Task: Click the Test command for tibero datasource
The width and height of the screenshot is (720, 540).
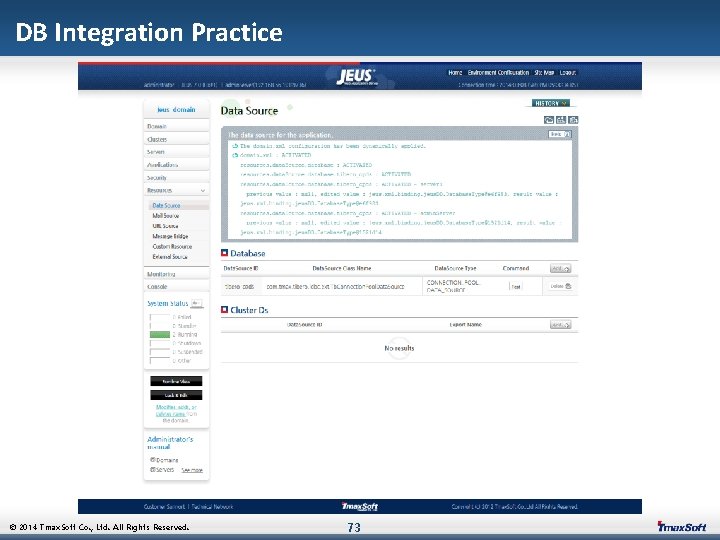Action: (516, 287)
